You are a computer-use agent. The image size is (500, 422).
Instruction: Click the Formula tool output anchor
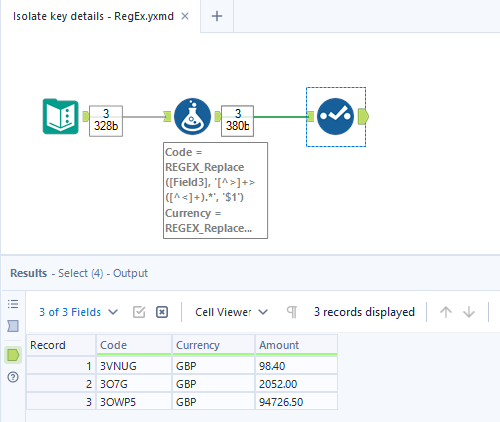pyautogui.click(x=218, y=116)
